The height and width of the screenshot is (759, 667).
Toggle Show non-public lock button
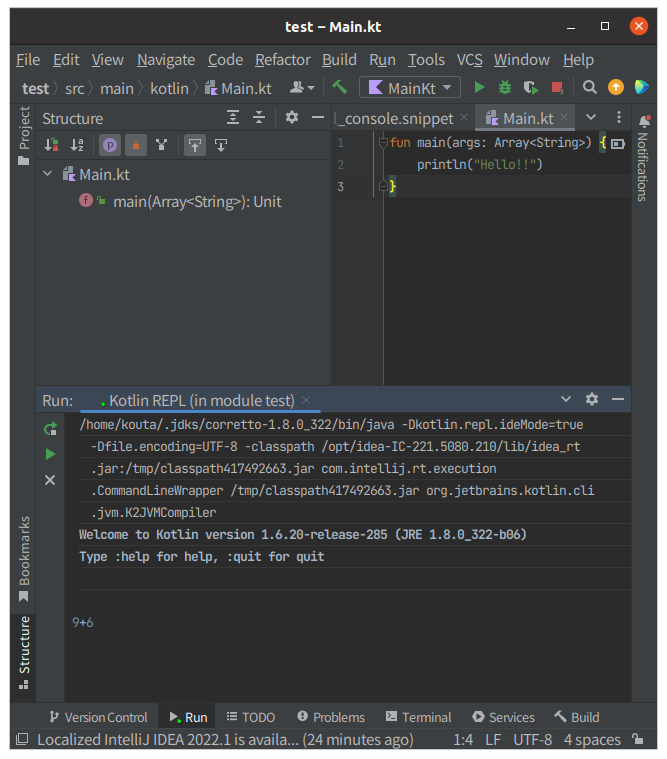[x=136, y=145]
